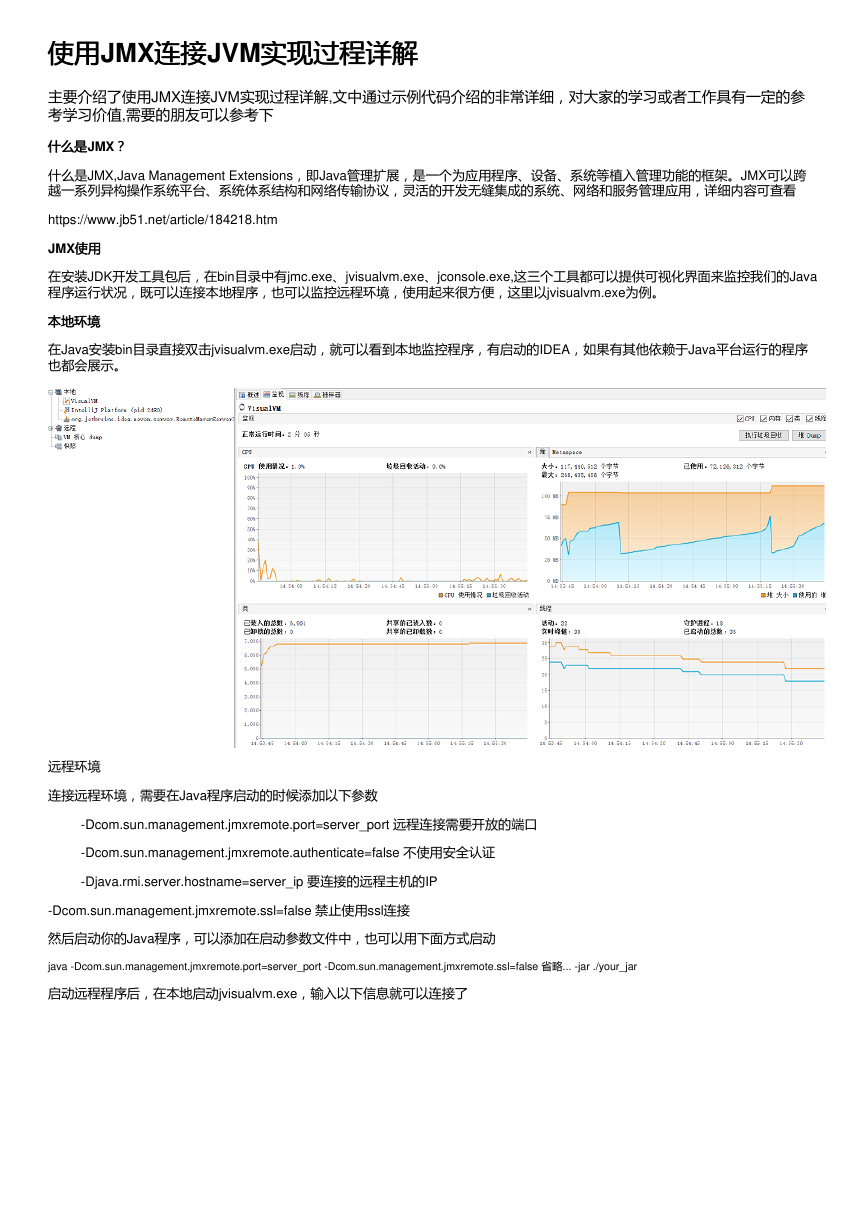Click the 已启动的总数 started threads count
The image size is (868, 1228).
coord(710,631)
